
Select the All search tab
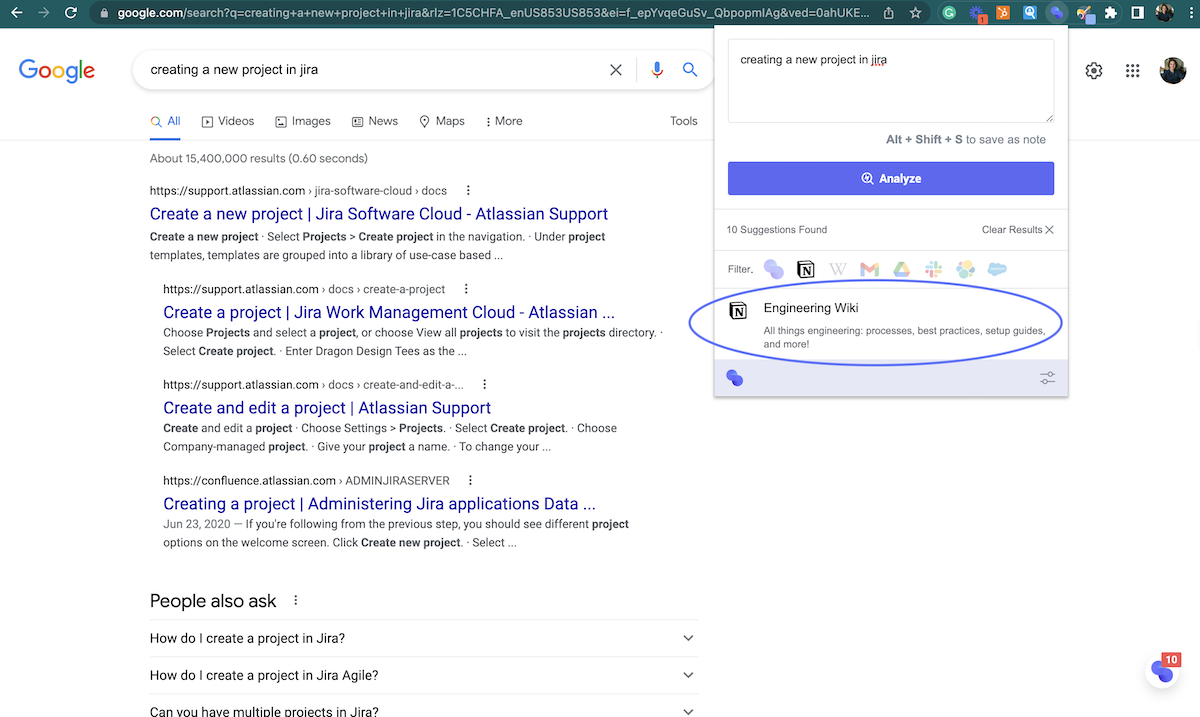(166, 121)
